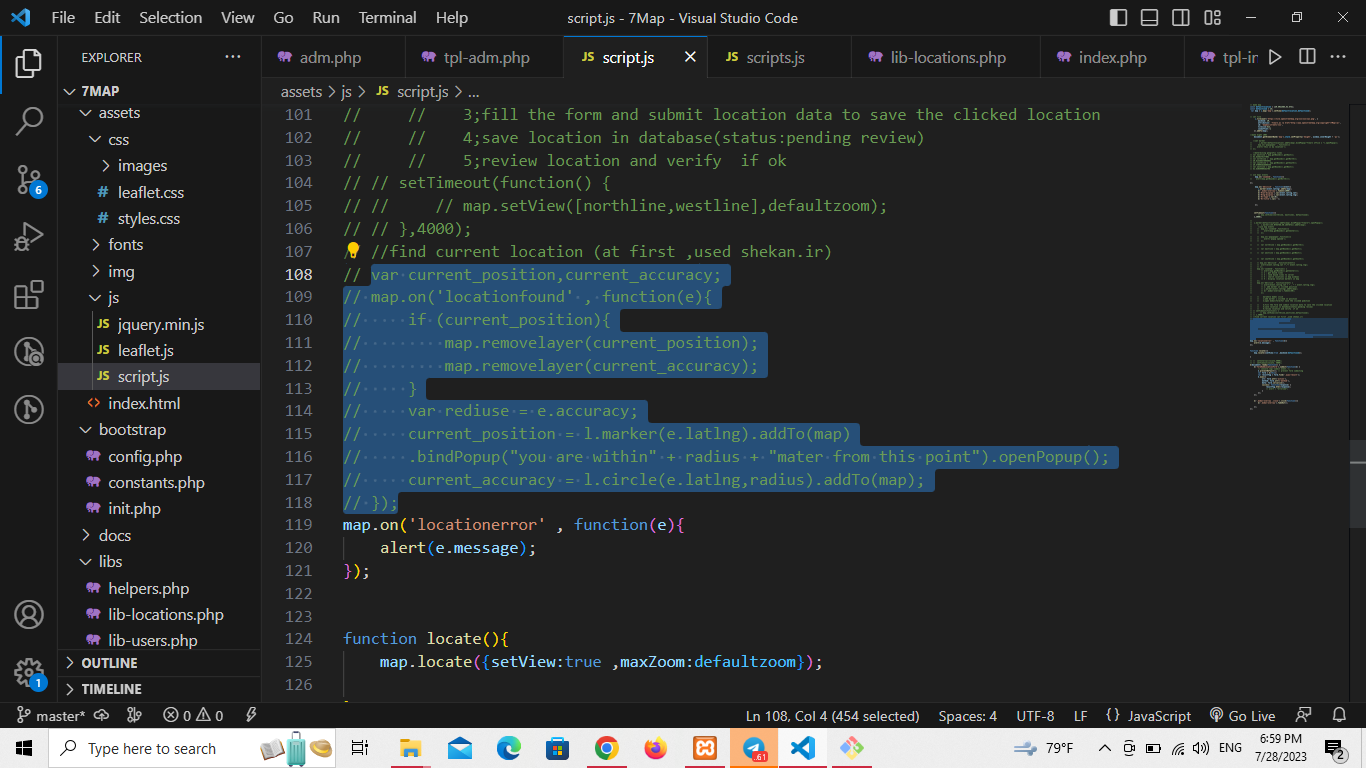Image resolution: width=1366 pixels, height=768 pixels.
Task: Switch to the lib-locations.php tab
Action: [946, 57]
